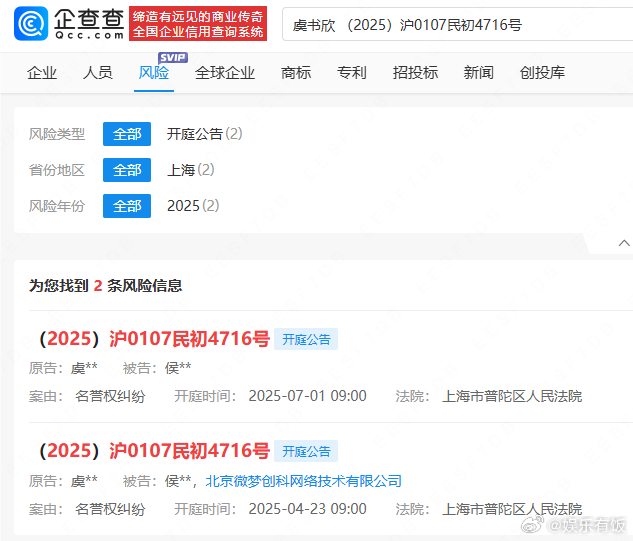Collapse the filter panel with chevron
The height and width of the screenshot is (541, 633).
click(624, 243)
